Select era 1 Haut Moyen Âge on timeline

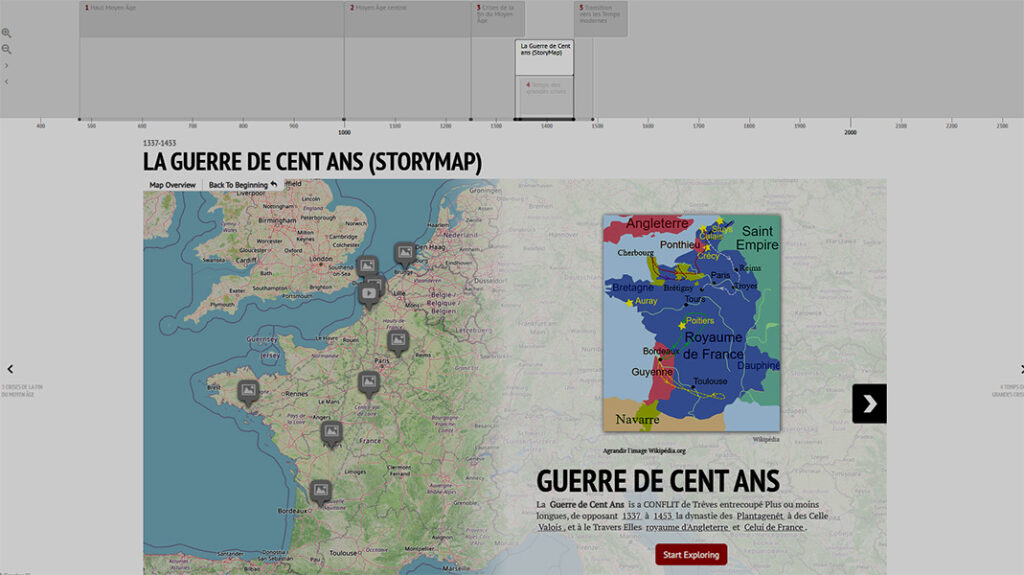(x=212, y=19)
